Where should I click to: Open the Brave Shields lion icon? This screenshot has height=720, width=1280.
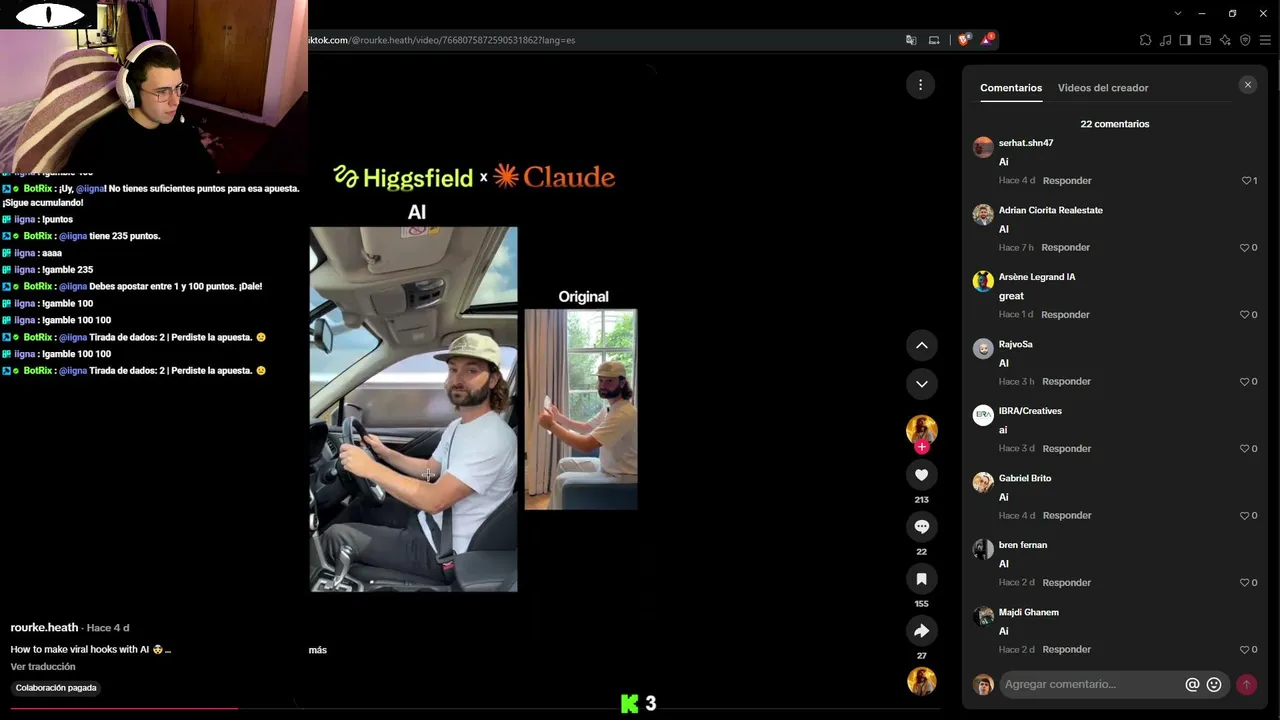[963, 40]
